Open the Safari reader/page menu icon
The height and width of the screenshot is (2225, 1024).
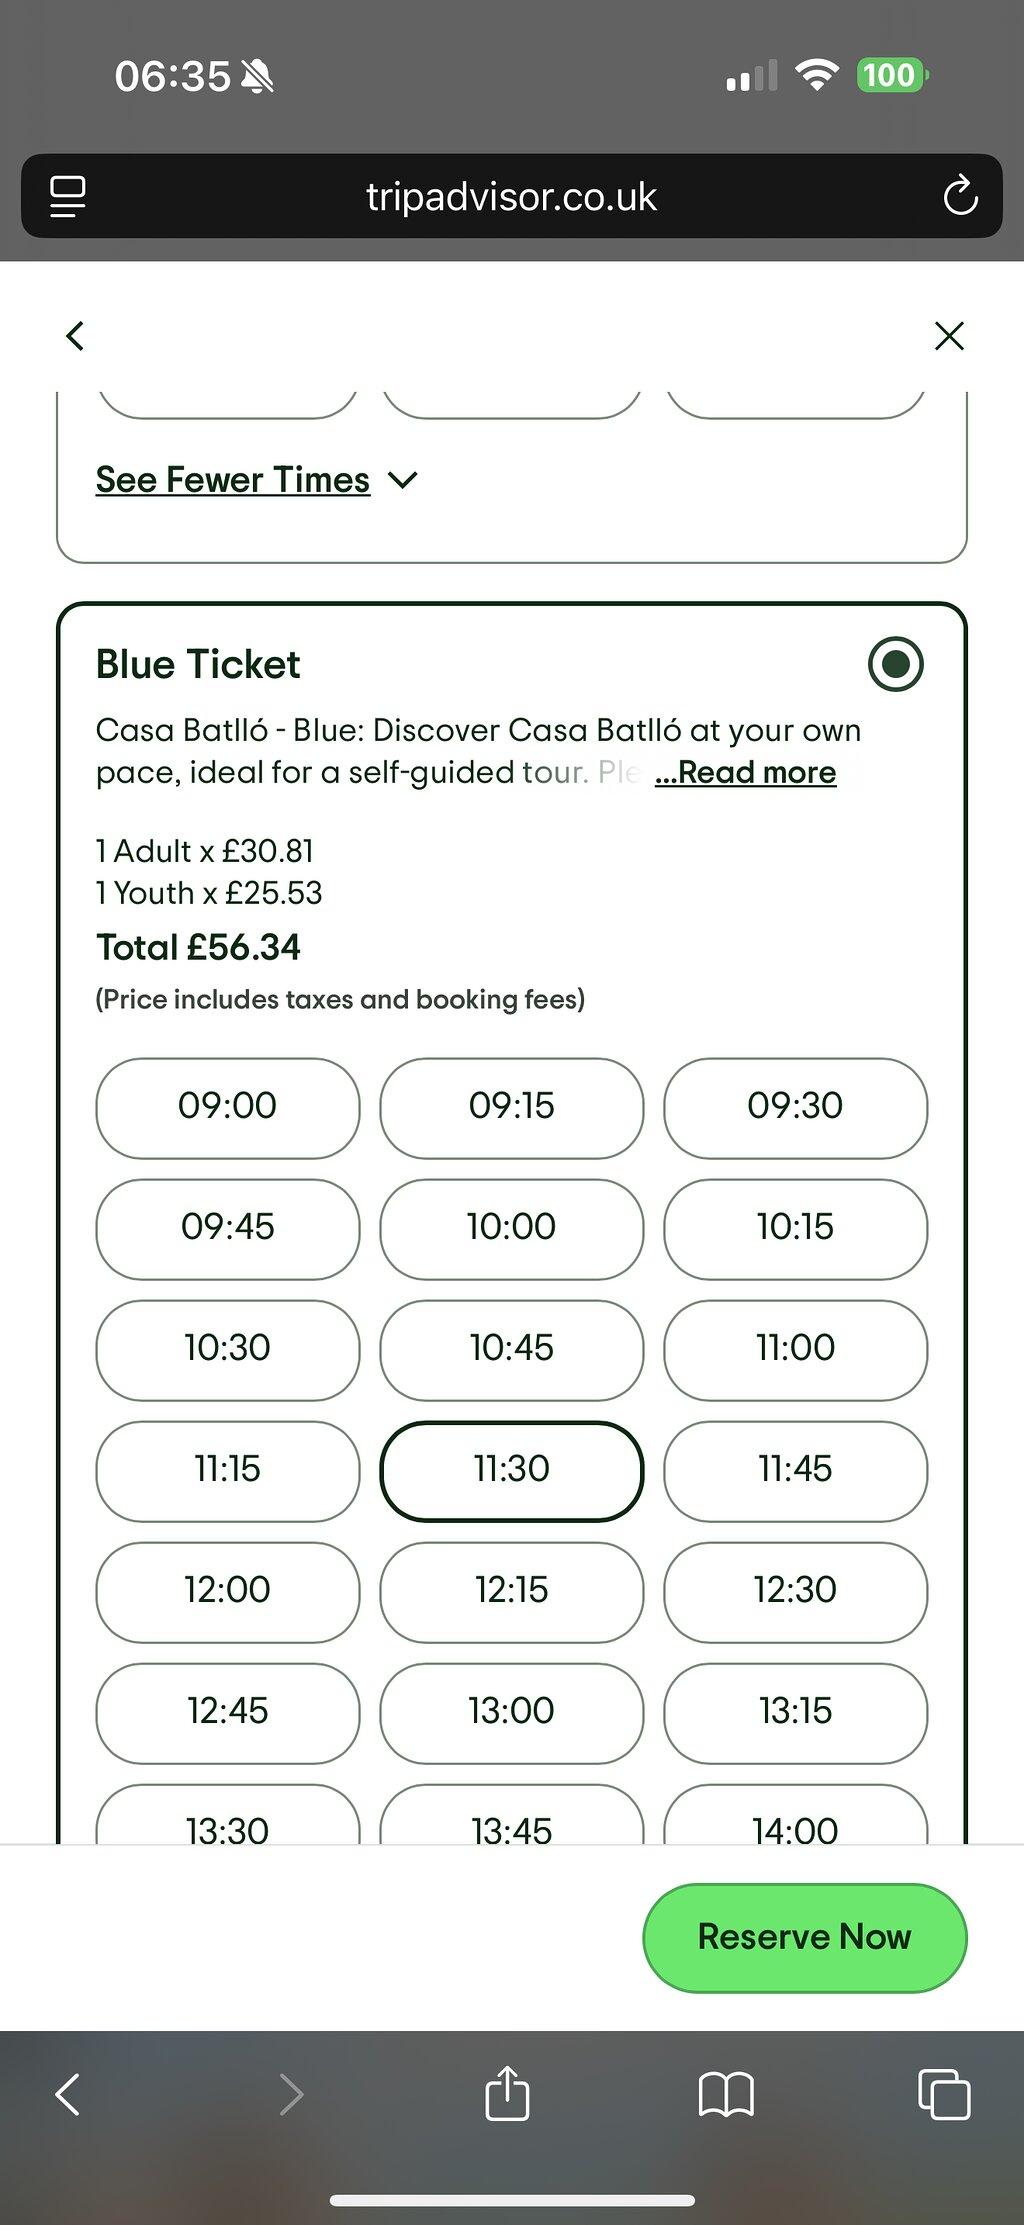[68, 196]
